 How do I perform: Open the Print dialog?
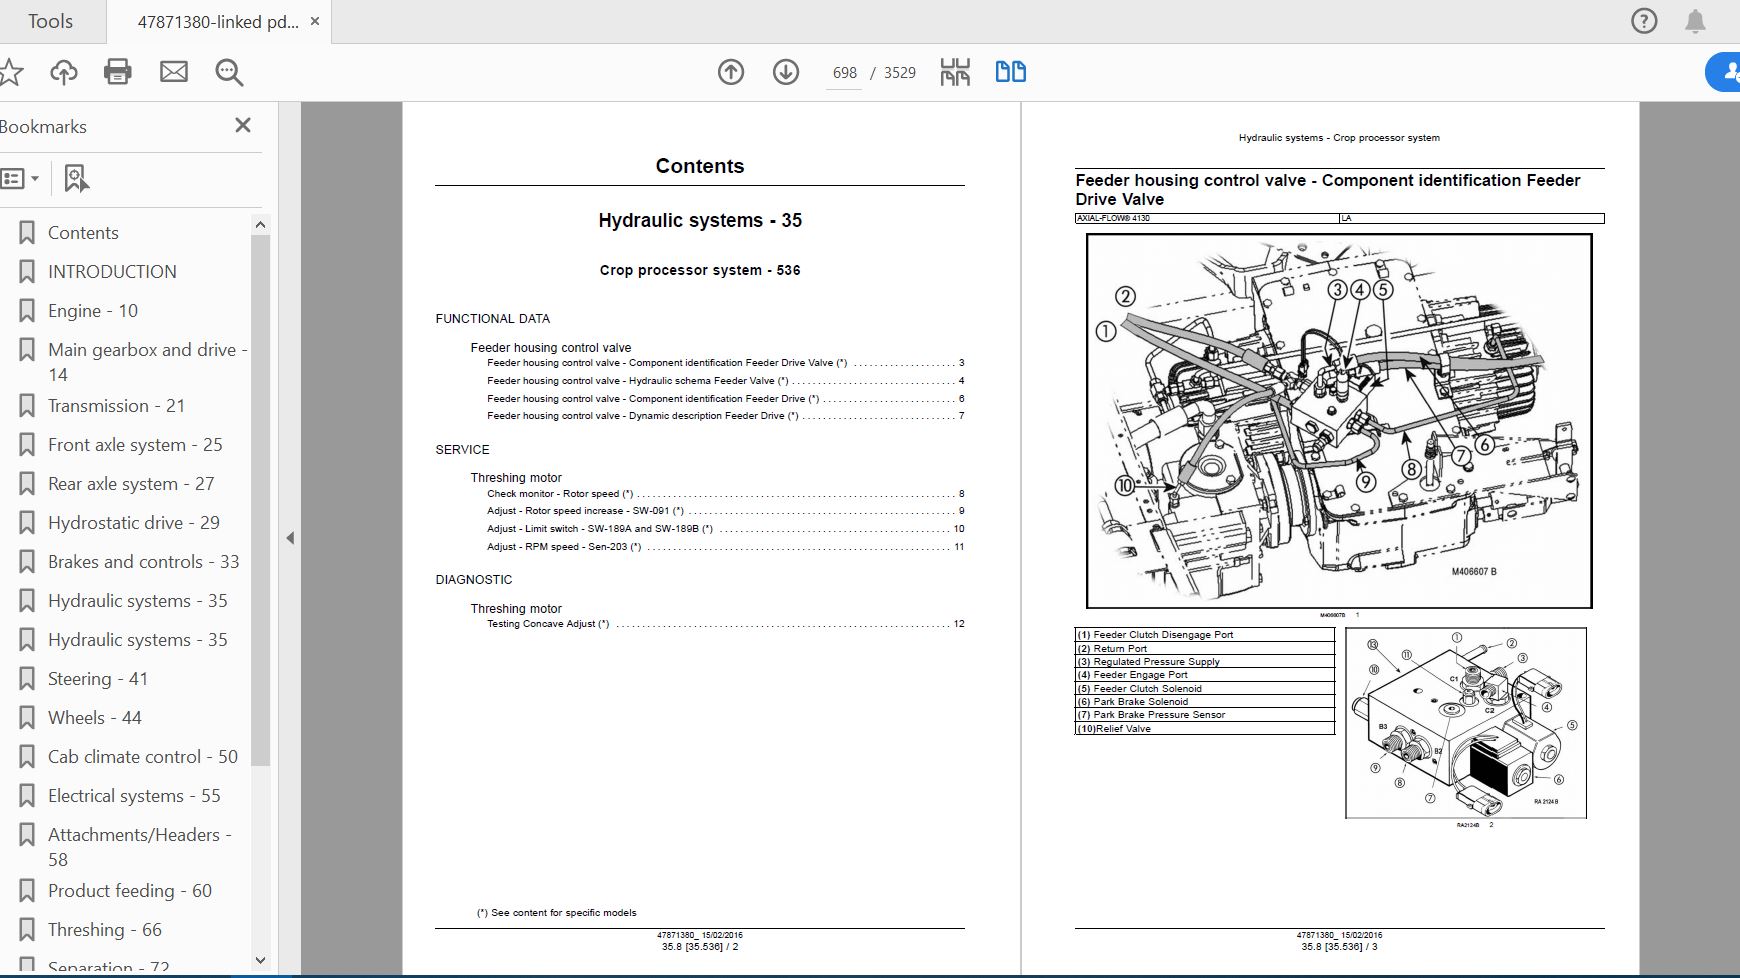coord(117,71)
